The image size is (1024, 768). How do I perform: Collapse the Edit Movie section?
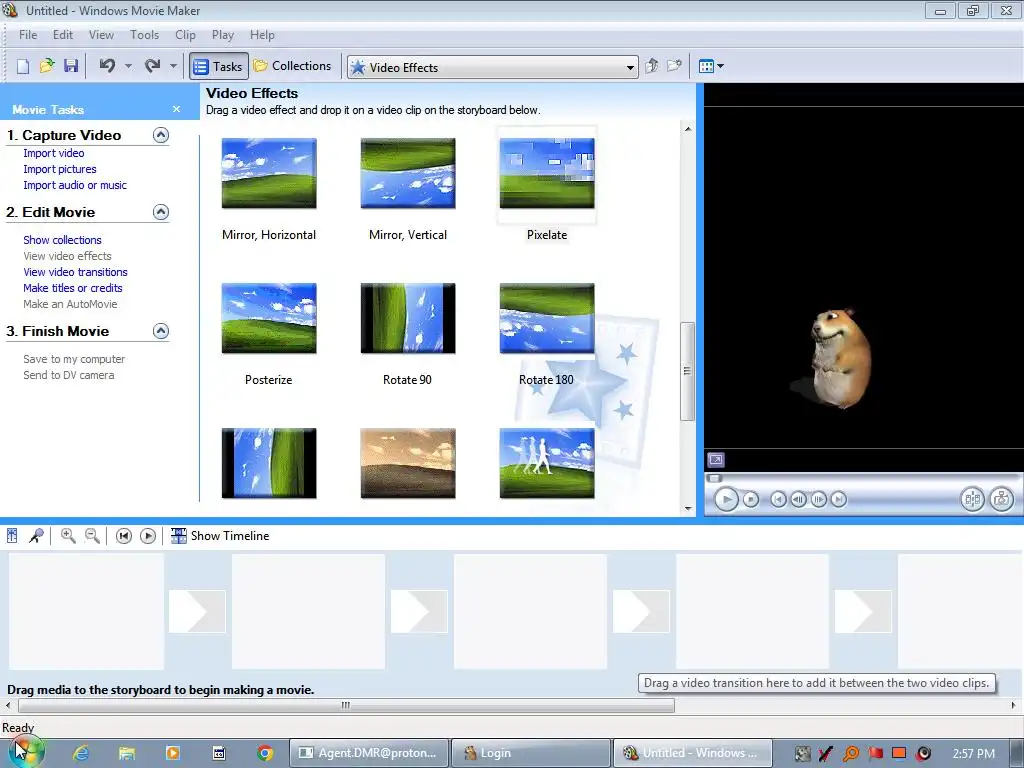161,212
